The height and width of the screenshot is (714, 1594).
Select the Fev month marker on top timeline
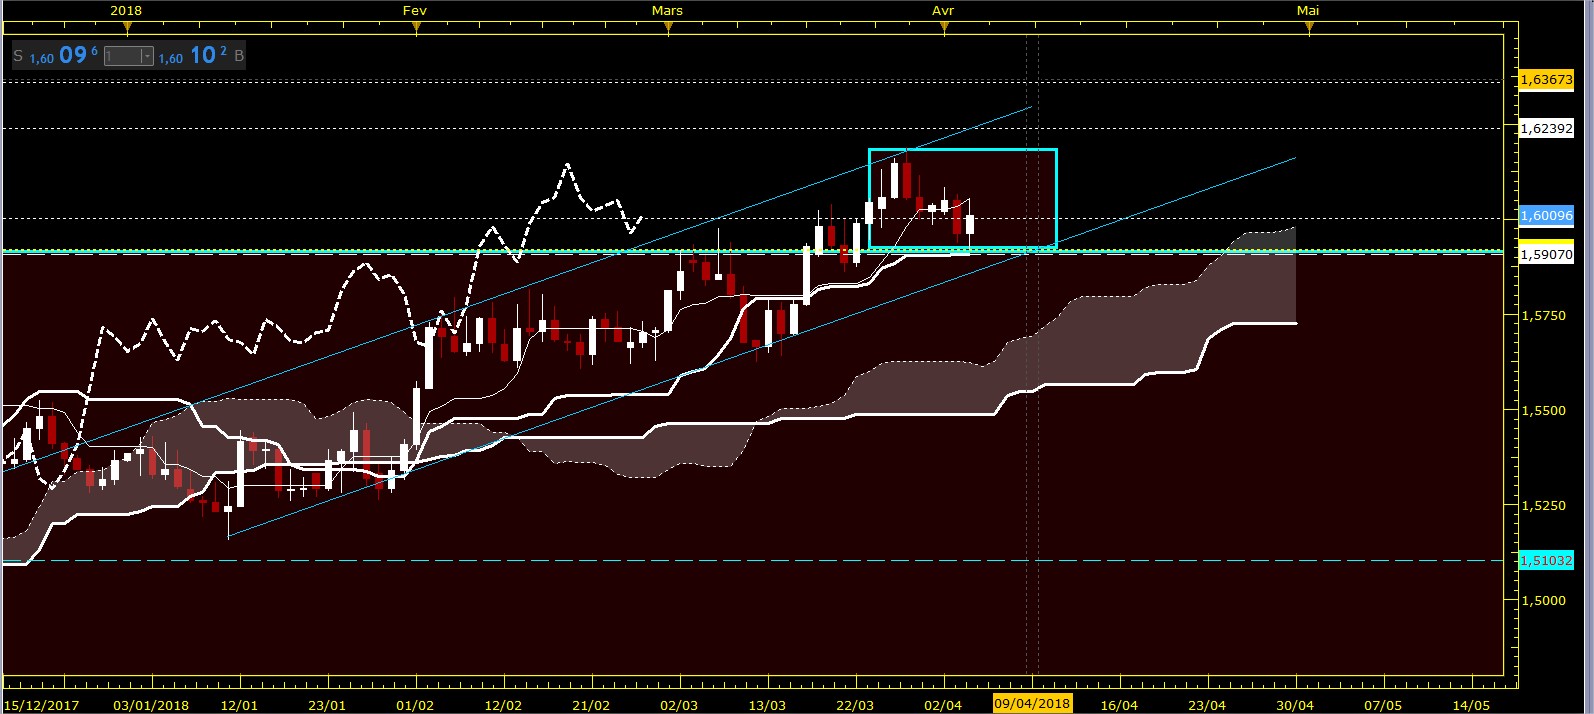coord(415,11)
